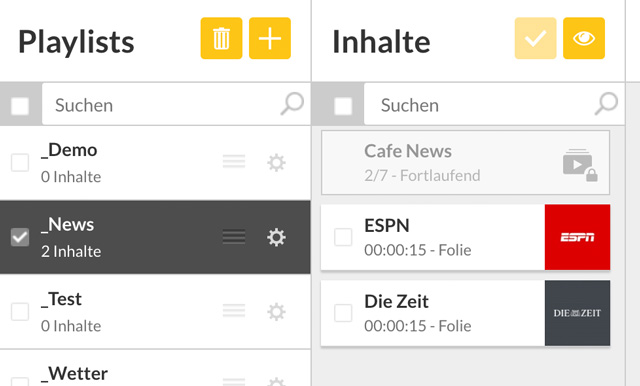Click the yellow checkmark confirm button in Inhalte
640x386 pixels.
(535, 38)
